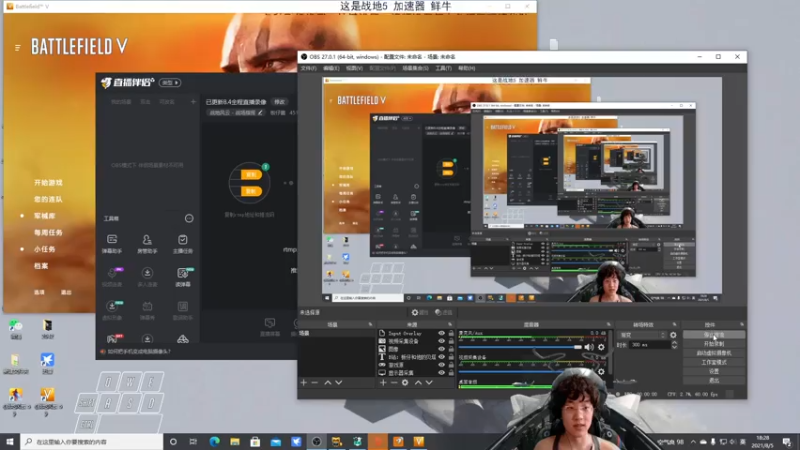
Task: Click upper orange 复制 button in 直播姬
Action: click(x=251, y=174)
